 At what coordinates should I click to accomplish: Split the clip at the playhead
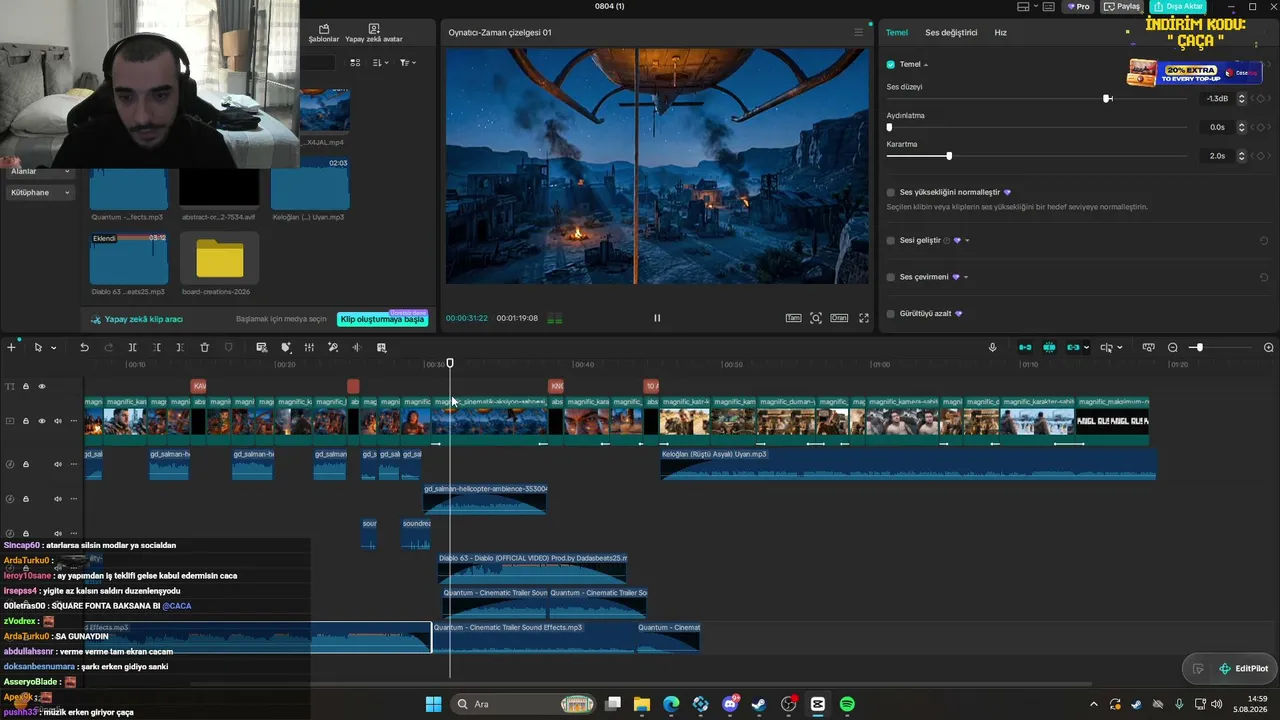pos(132,347)
